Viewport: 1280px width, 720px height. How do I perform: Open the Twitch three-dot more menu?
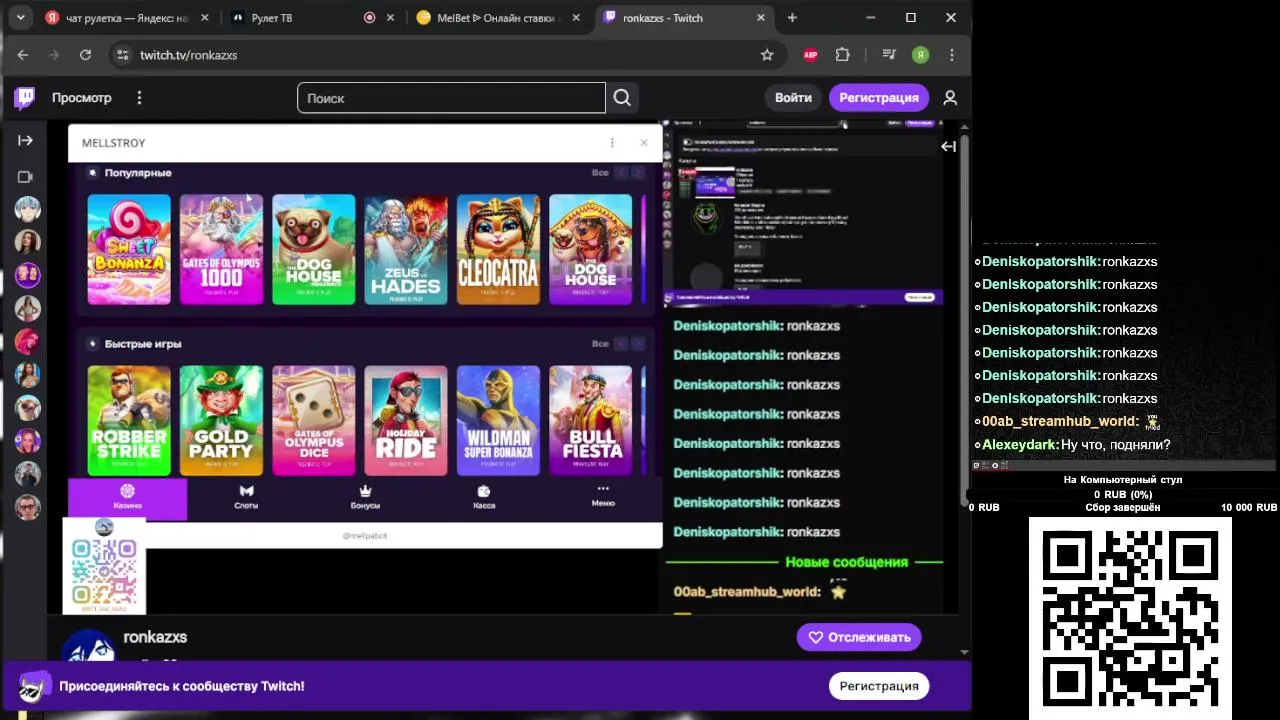tap(139, 97)
